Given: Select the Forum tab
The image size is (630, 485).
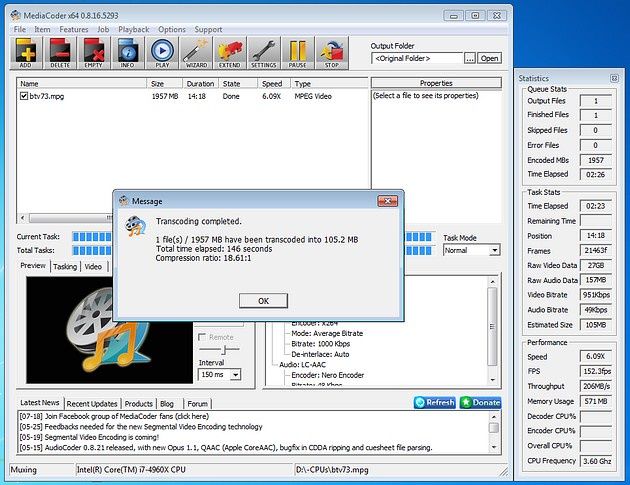Looking at the screenshot, I should (198, 404).
